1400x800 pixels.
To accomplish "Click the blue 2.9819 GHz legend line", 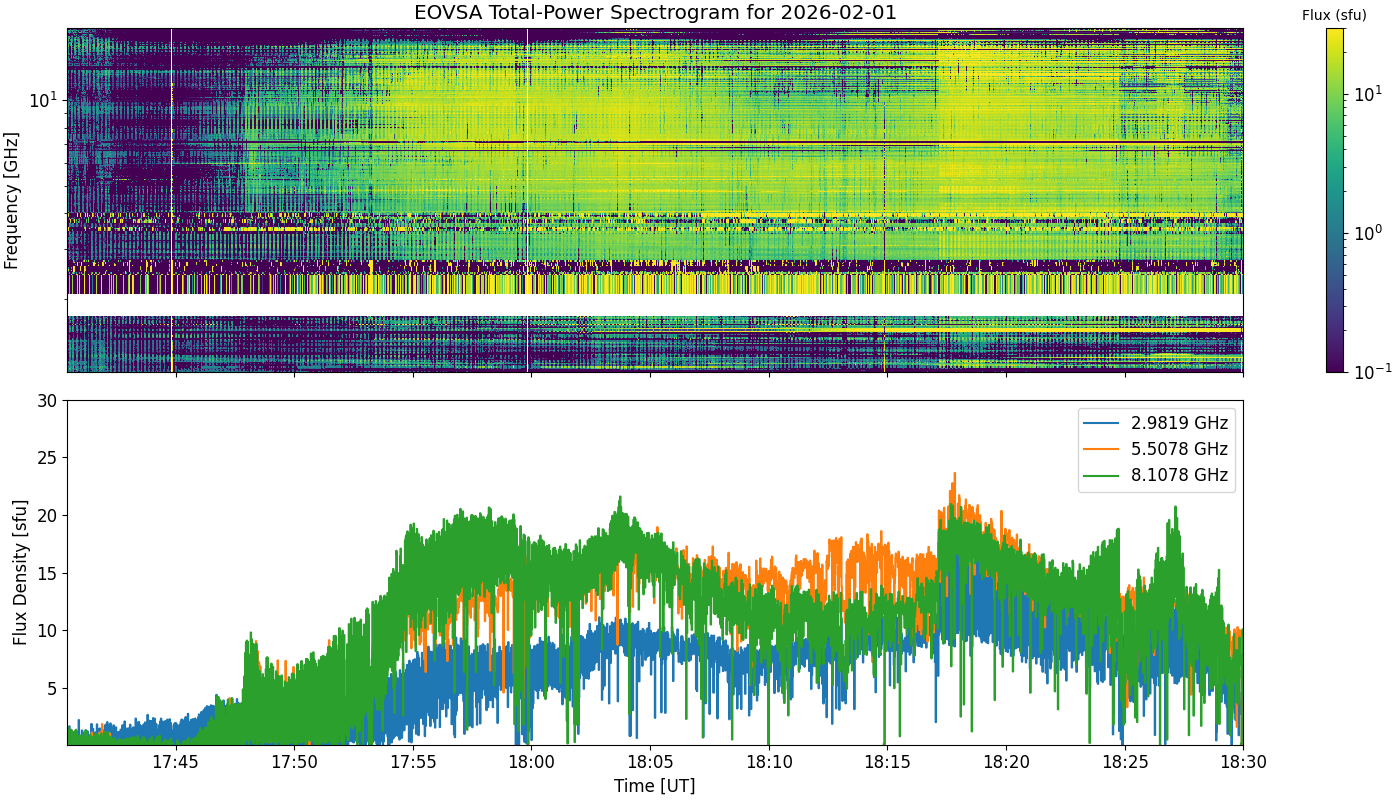I will pyautogui.click(x=1101, y=422).
